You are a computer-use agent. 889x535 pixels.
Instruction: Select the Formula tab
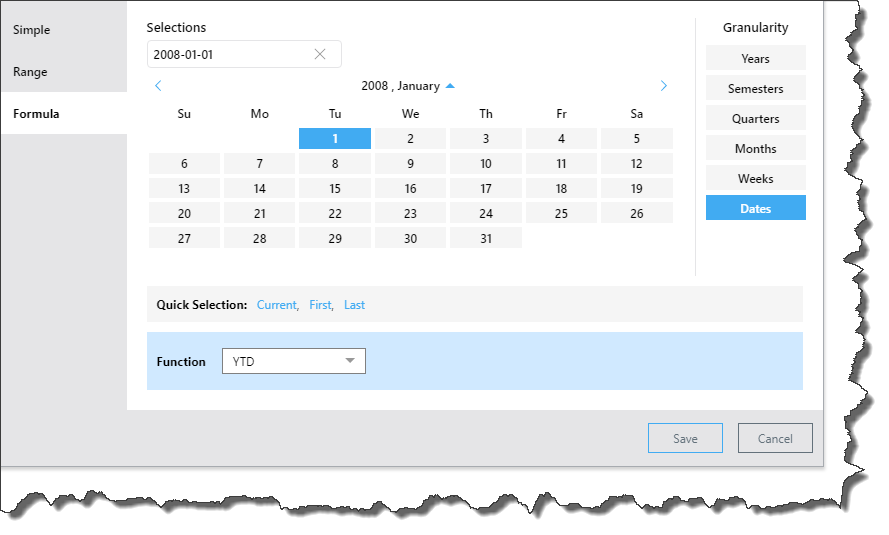point(36,114)
